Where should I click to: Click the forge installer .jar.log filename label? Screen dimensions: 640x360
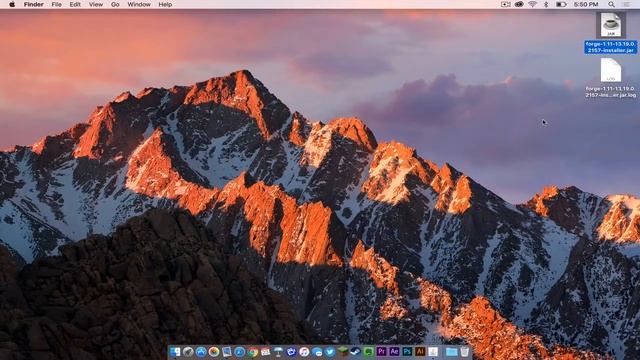click(x=611, y=92)
